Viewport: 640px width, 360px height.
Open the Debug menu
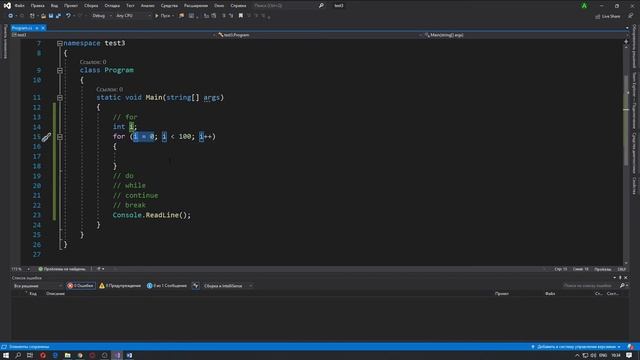[112, 6]
